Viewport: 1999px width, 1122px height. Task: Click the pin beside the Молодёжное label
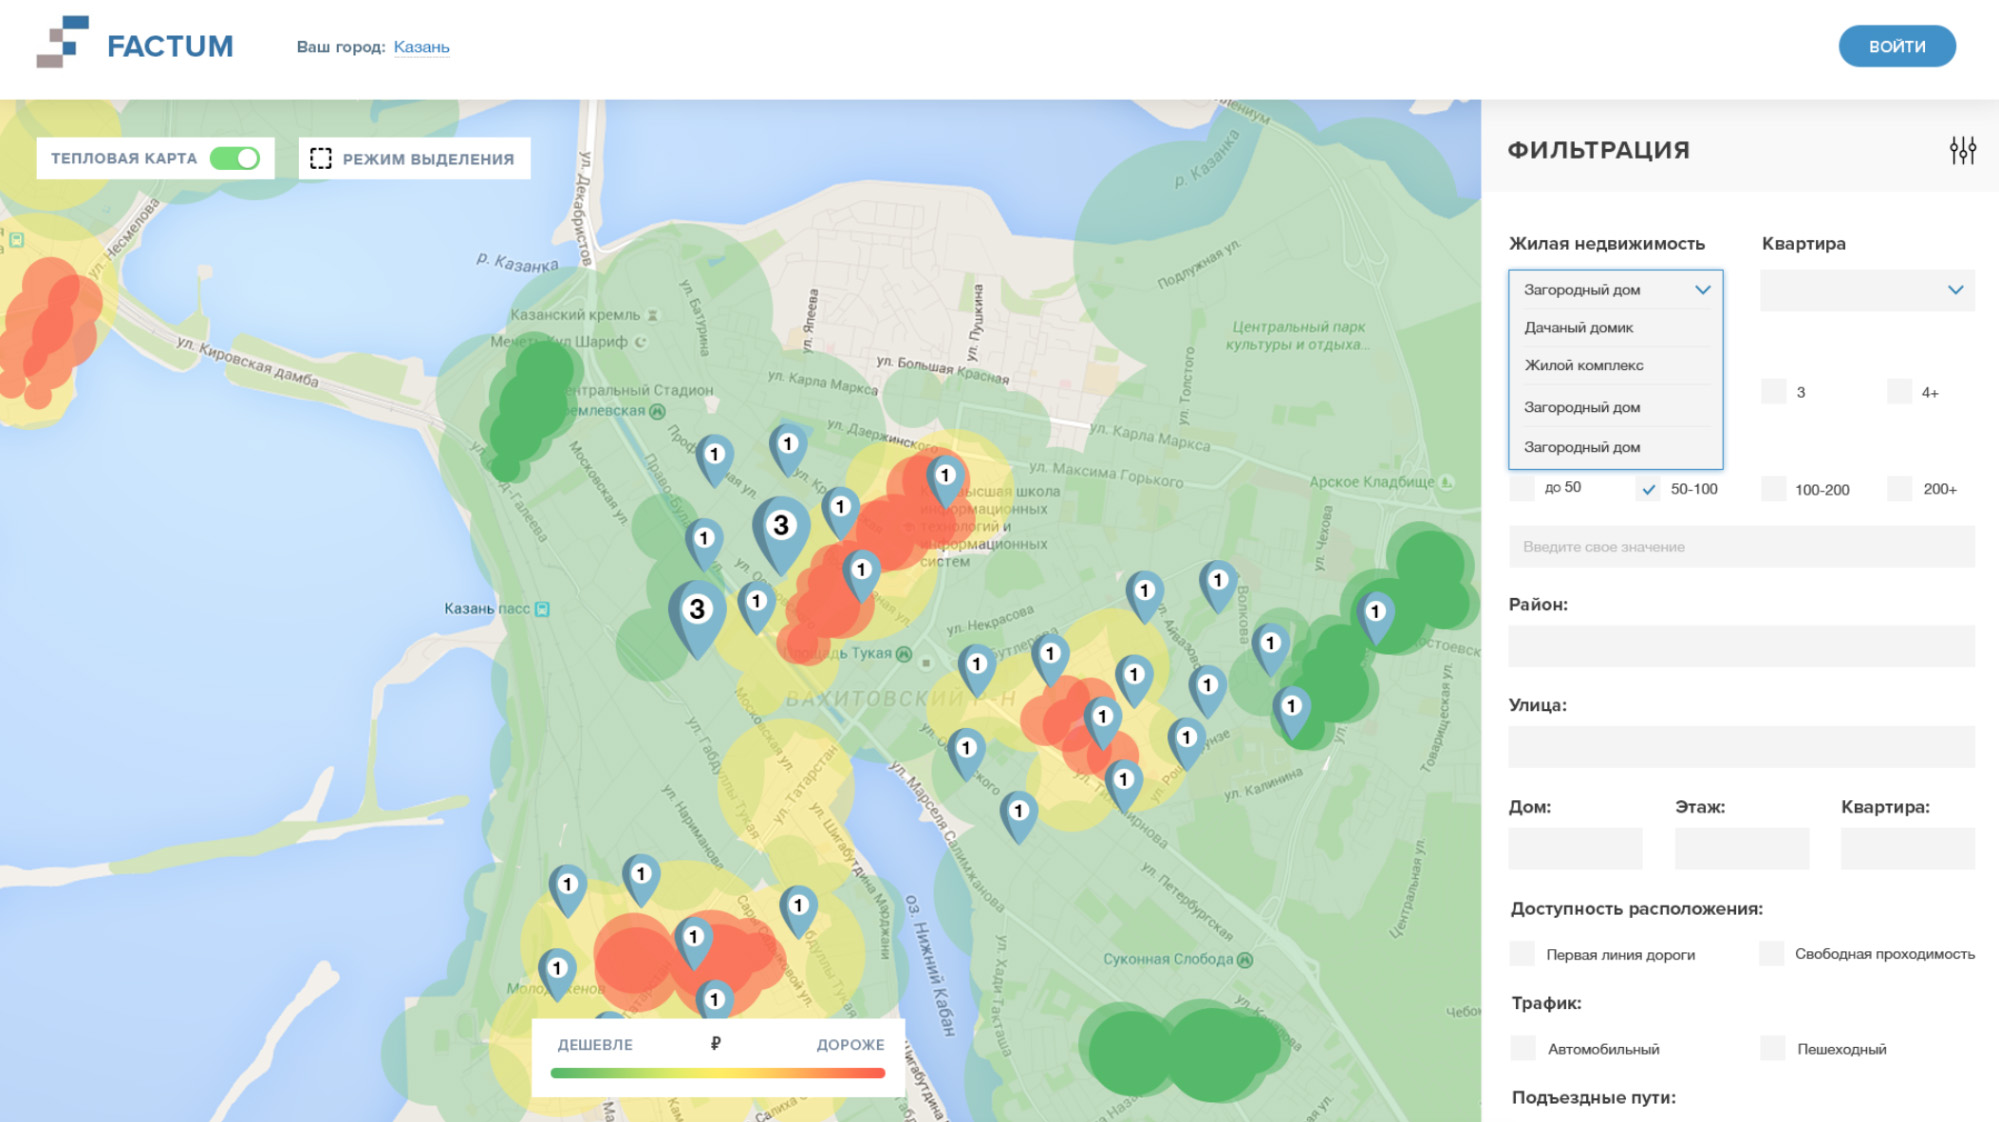click(x=557, y=974)
